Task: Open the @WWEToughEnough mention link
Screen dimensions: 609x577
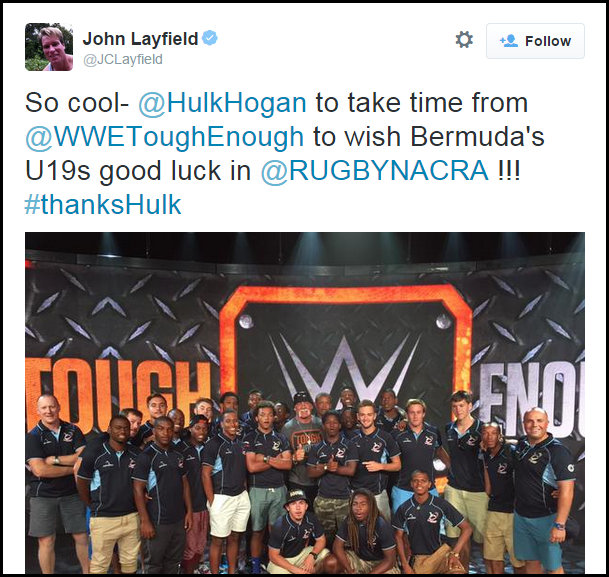Action: [164, 137]
